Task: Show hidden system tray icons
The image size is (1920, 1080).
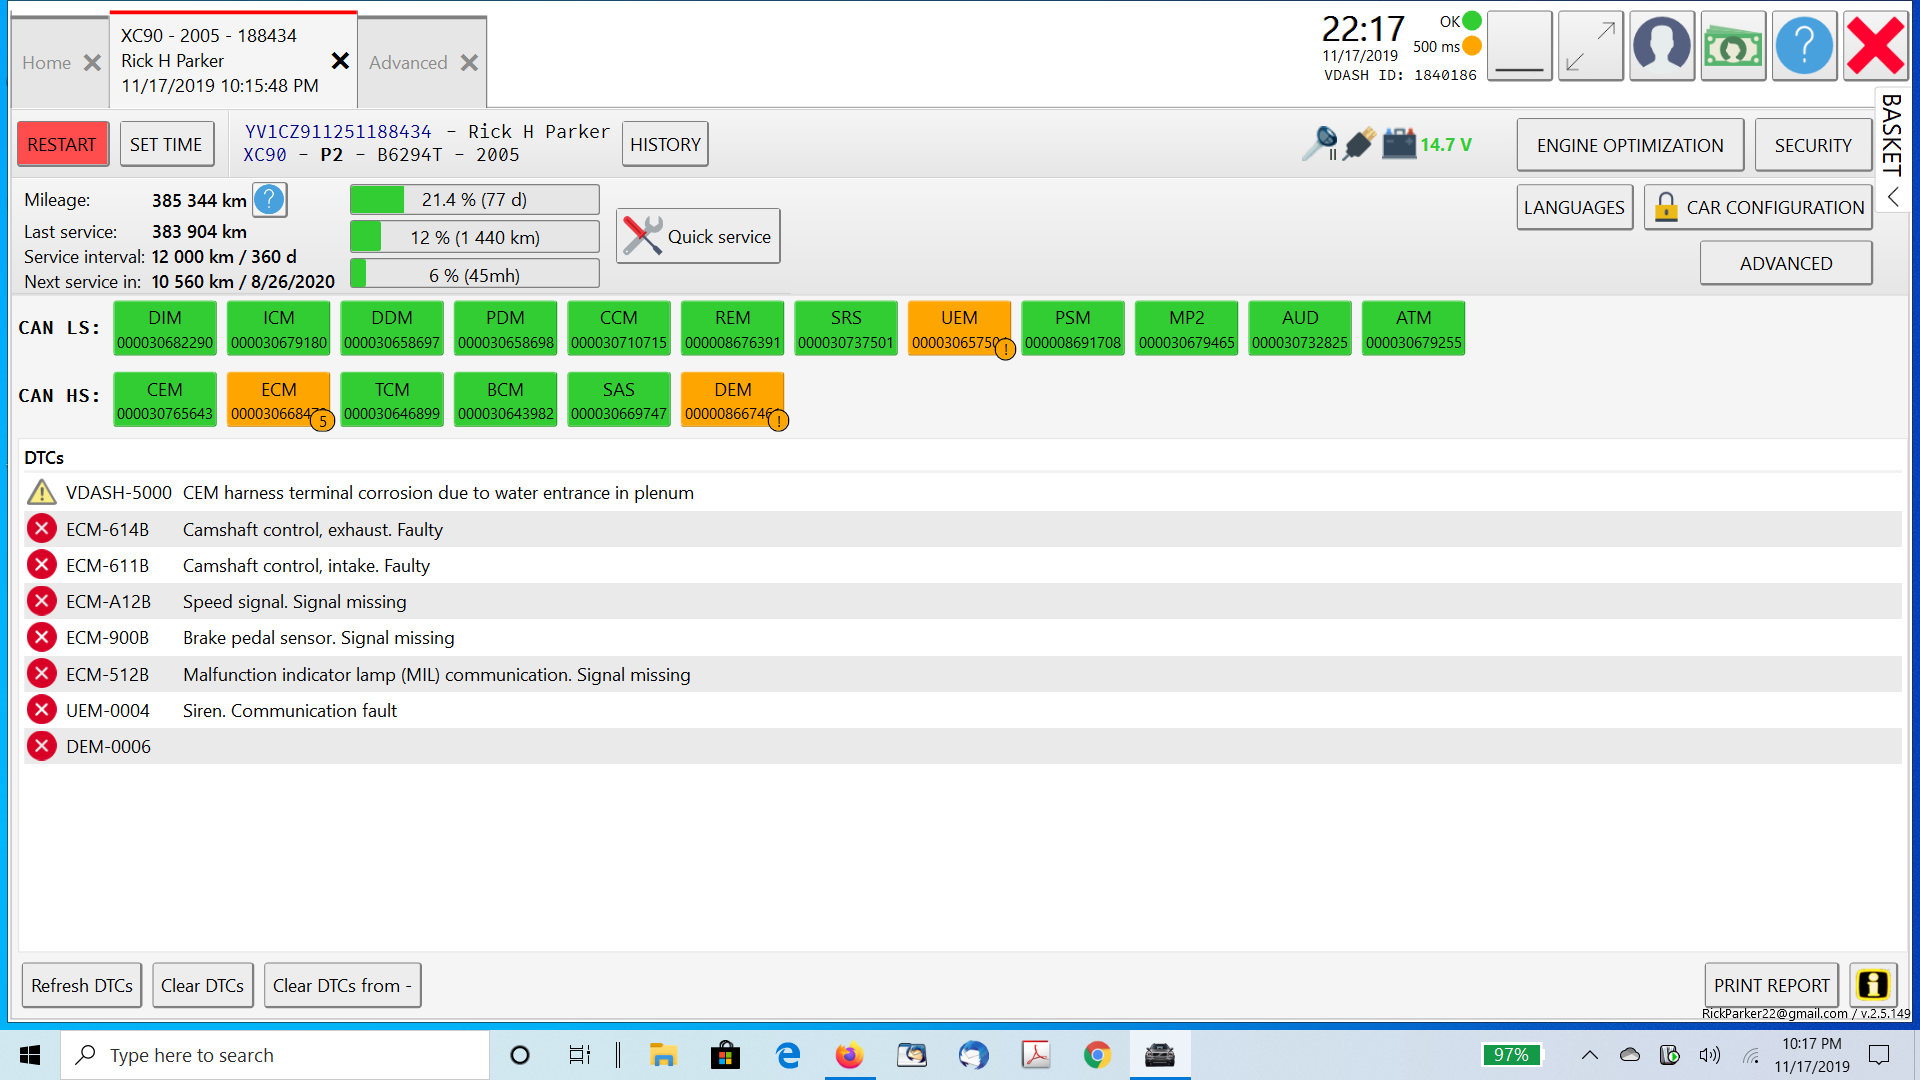Action: coord(1589,1055)
